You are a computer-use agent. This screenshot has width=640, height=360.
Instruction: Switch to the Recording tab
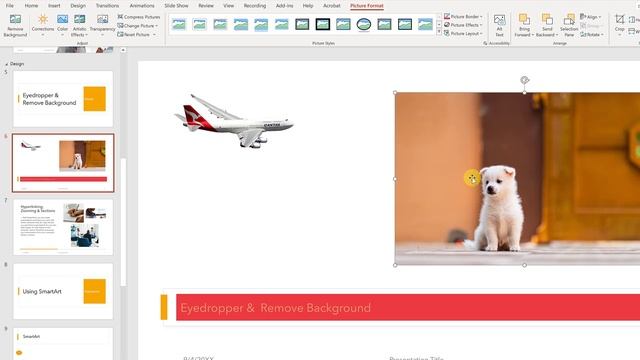(255, 6)
